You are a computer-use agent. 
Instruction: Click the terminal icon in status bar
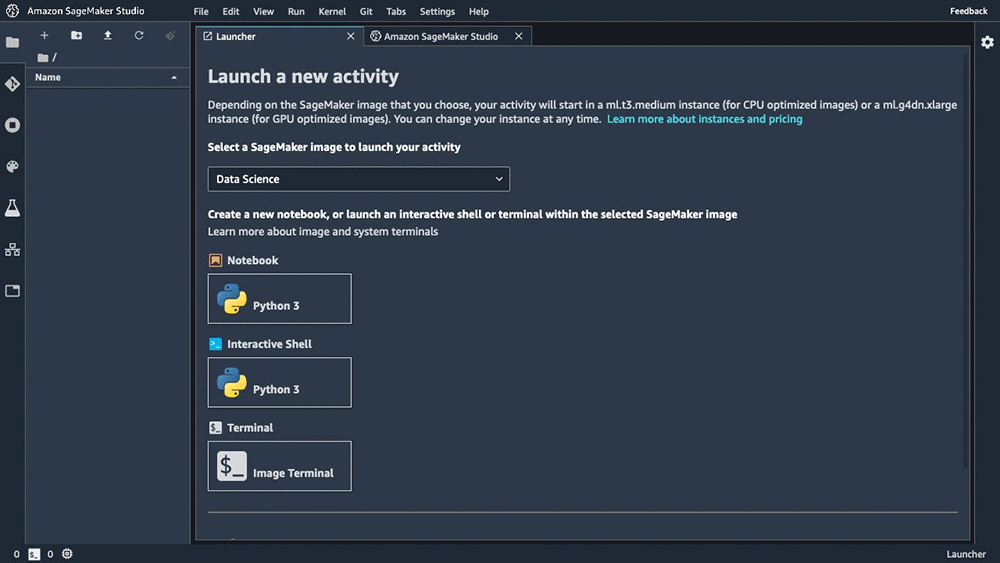point(34,554)
